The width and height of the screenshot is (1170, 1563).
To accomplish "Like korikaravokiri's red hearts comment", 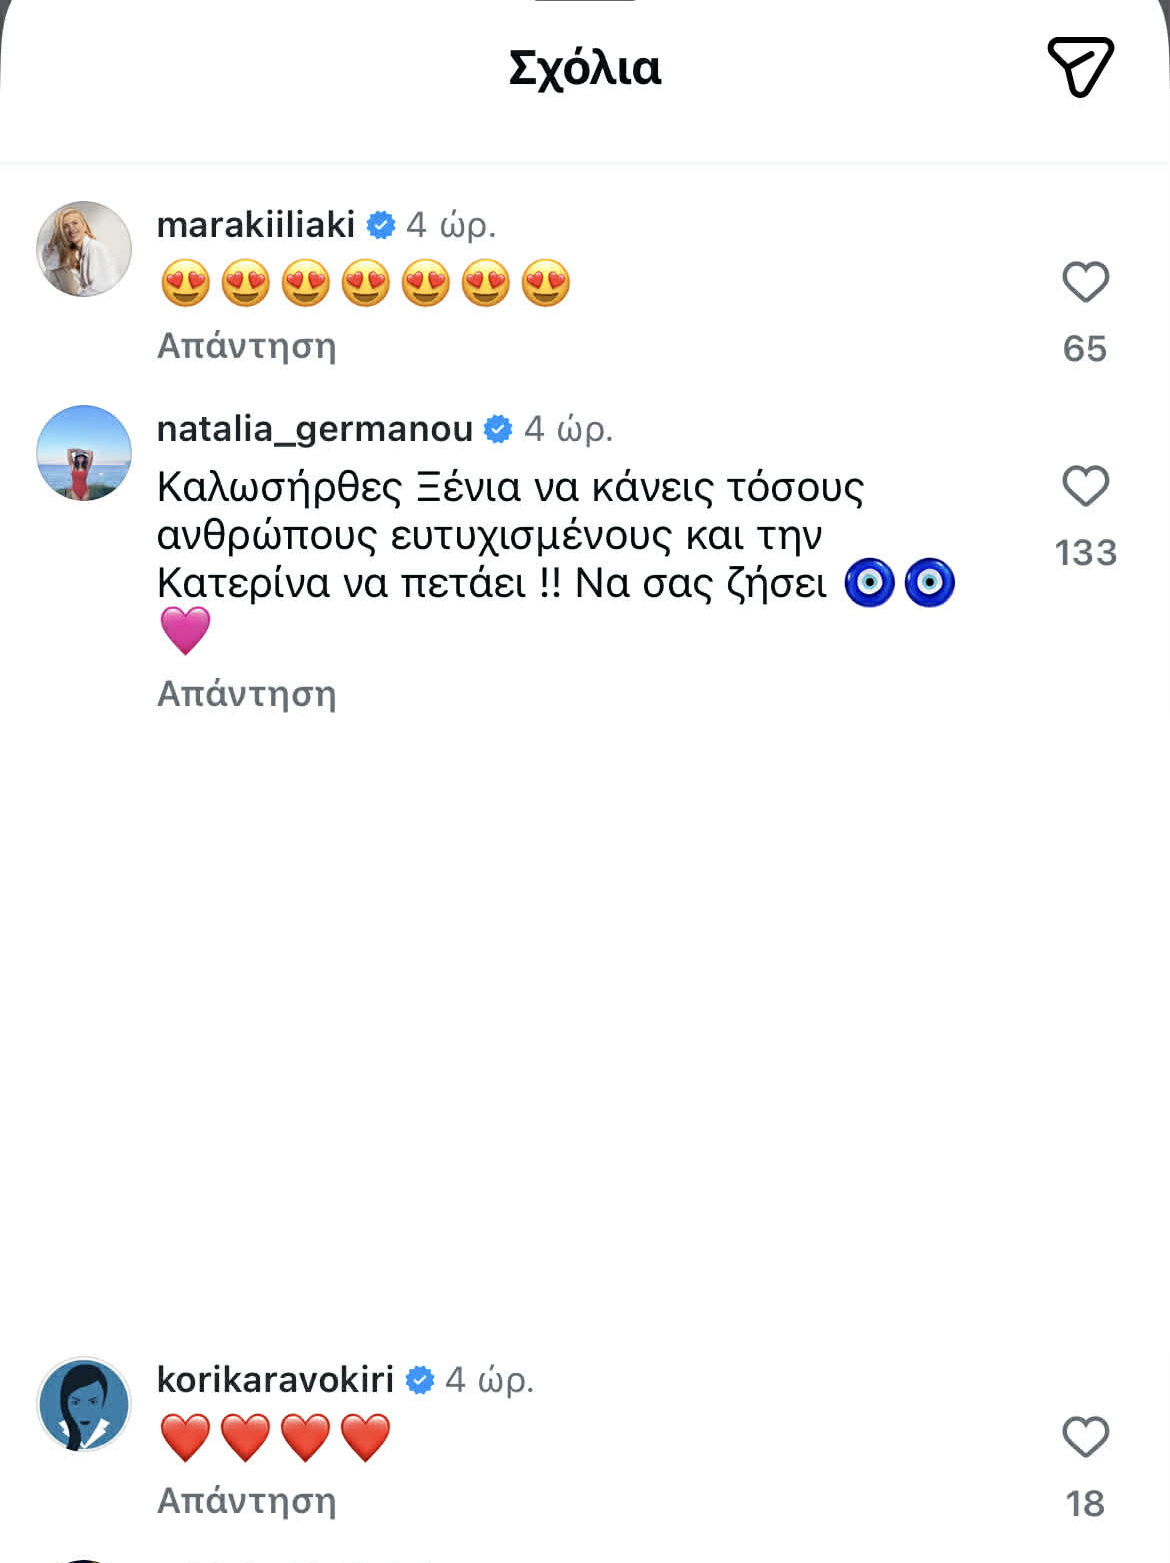I will 1085,1437.
